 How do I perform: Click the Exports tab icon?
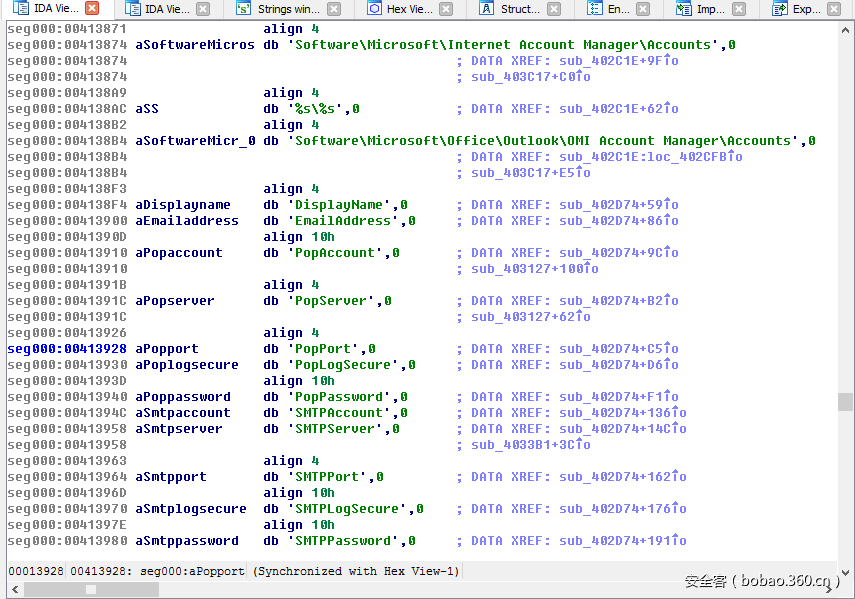tap(779, 9)
